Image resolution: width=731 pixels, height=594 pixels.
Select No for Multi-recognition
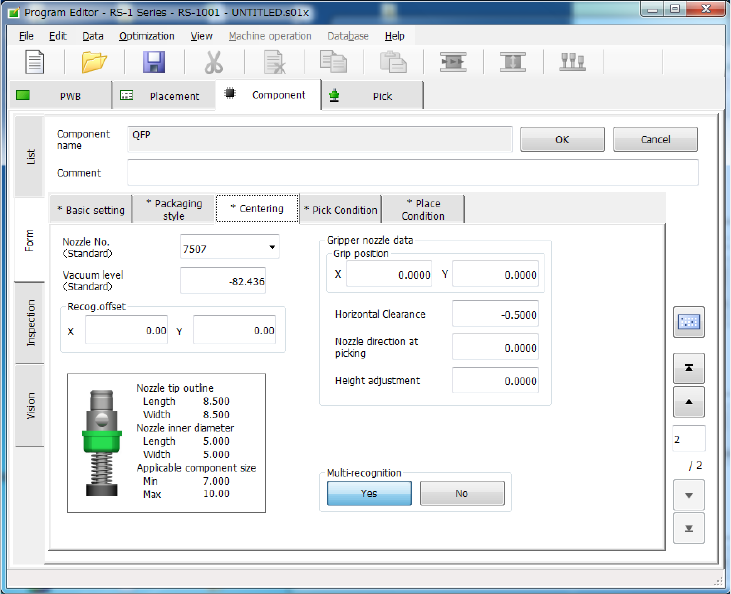462,493
